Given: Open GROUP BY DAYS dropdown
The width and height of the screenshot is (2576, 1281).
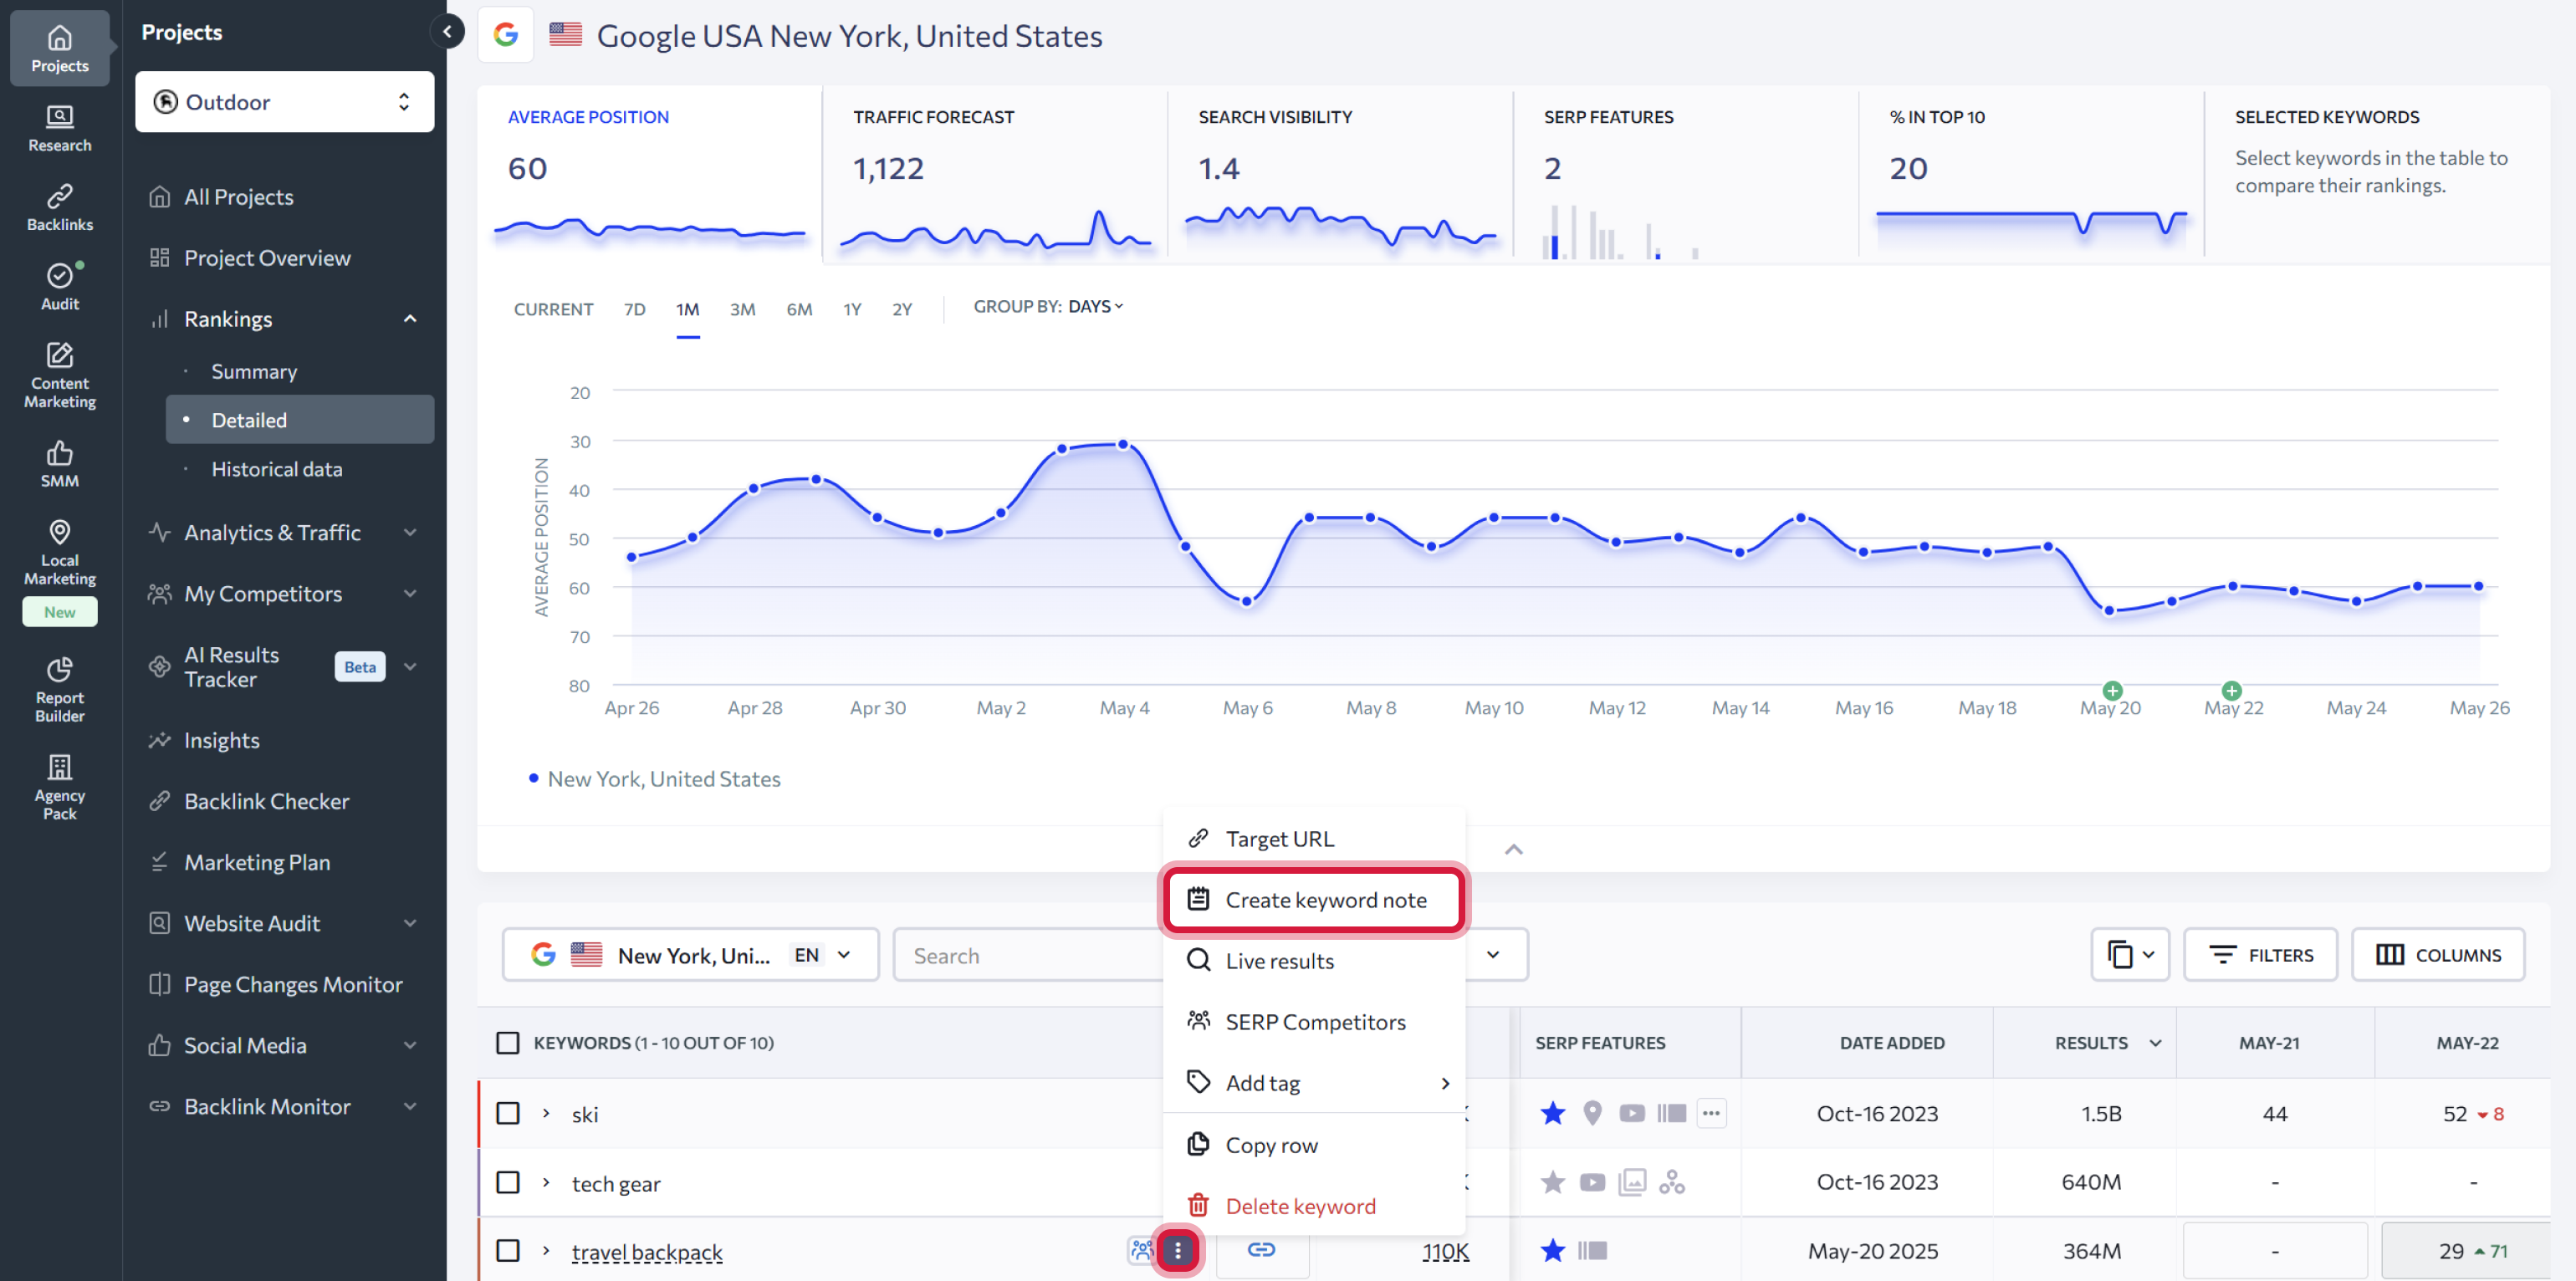Looking at the screenshot, I should click(x=1095, y=306).
